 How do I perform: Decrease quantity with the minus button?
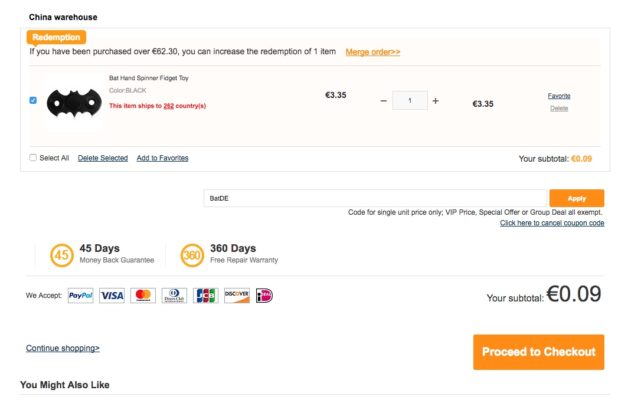click(x=383, y=101)
